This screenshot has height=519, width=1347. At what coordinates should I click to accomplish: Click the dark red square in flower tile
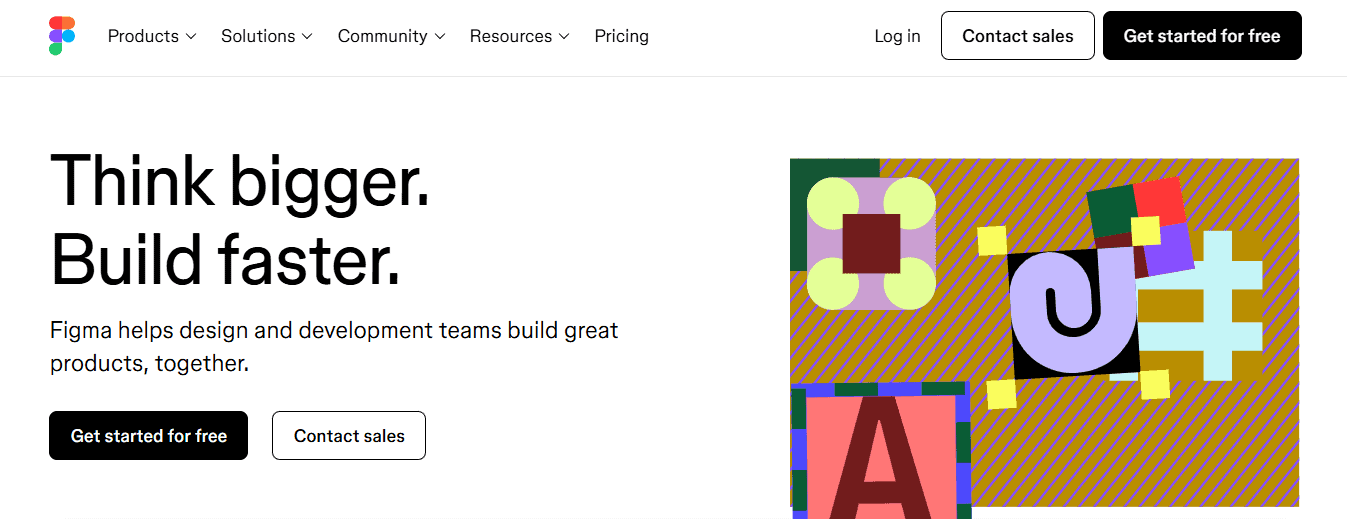[871, 243]
